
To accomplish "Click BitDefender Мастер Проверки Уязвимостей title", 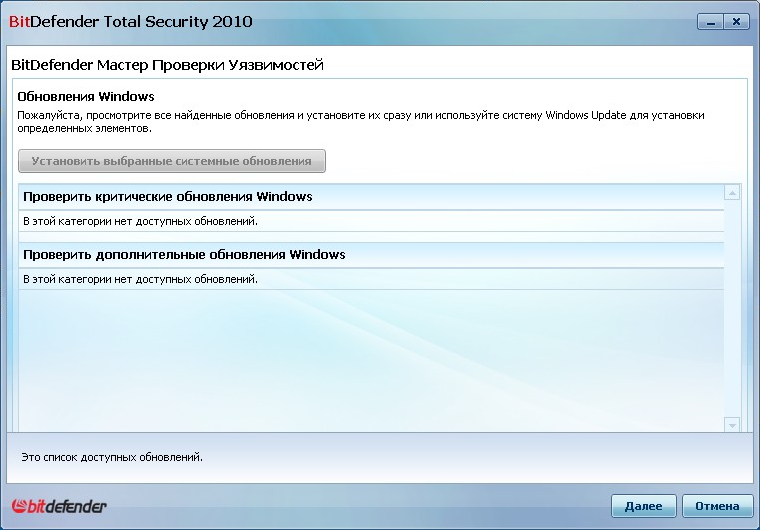I will coord(167,65).
